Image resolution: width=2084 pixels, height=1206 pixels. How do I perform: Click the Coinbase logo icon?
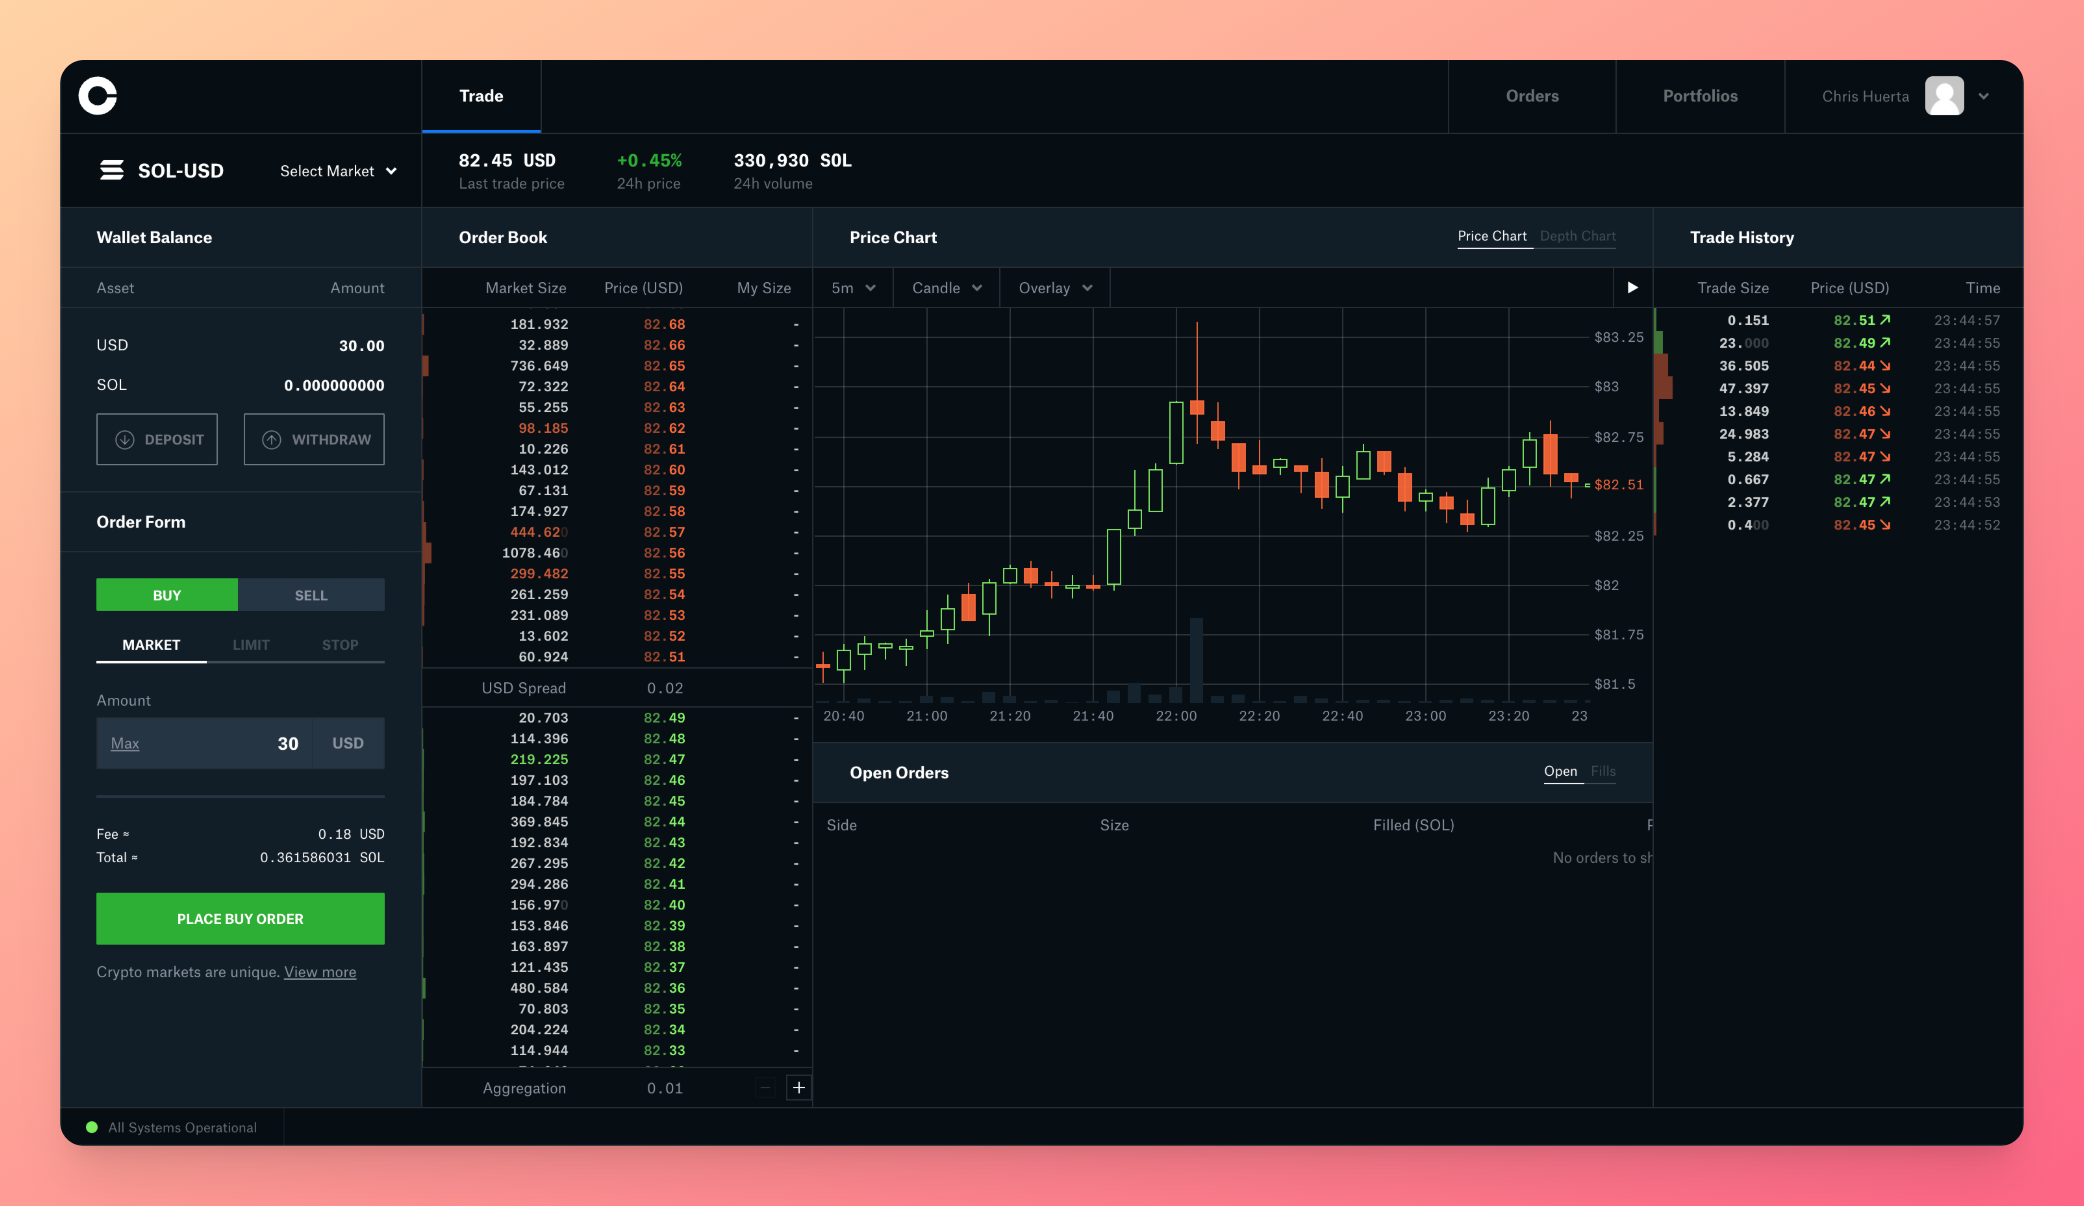(x=98, y=96)
